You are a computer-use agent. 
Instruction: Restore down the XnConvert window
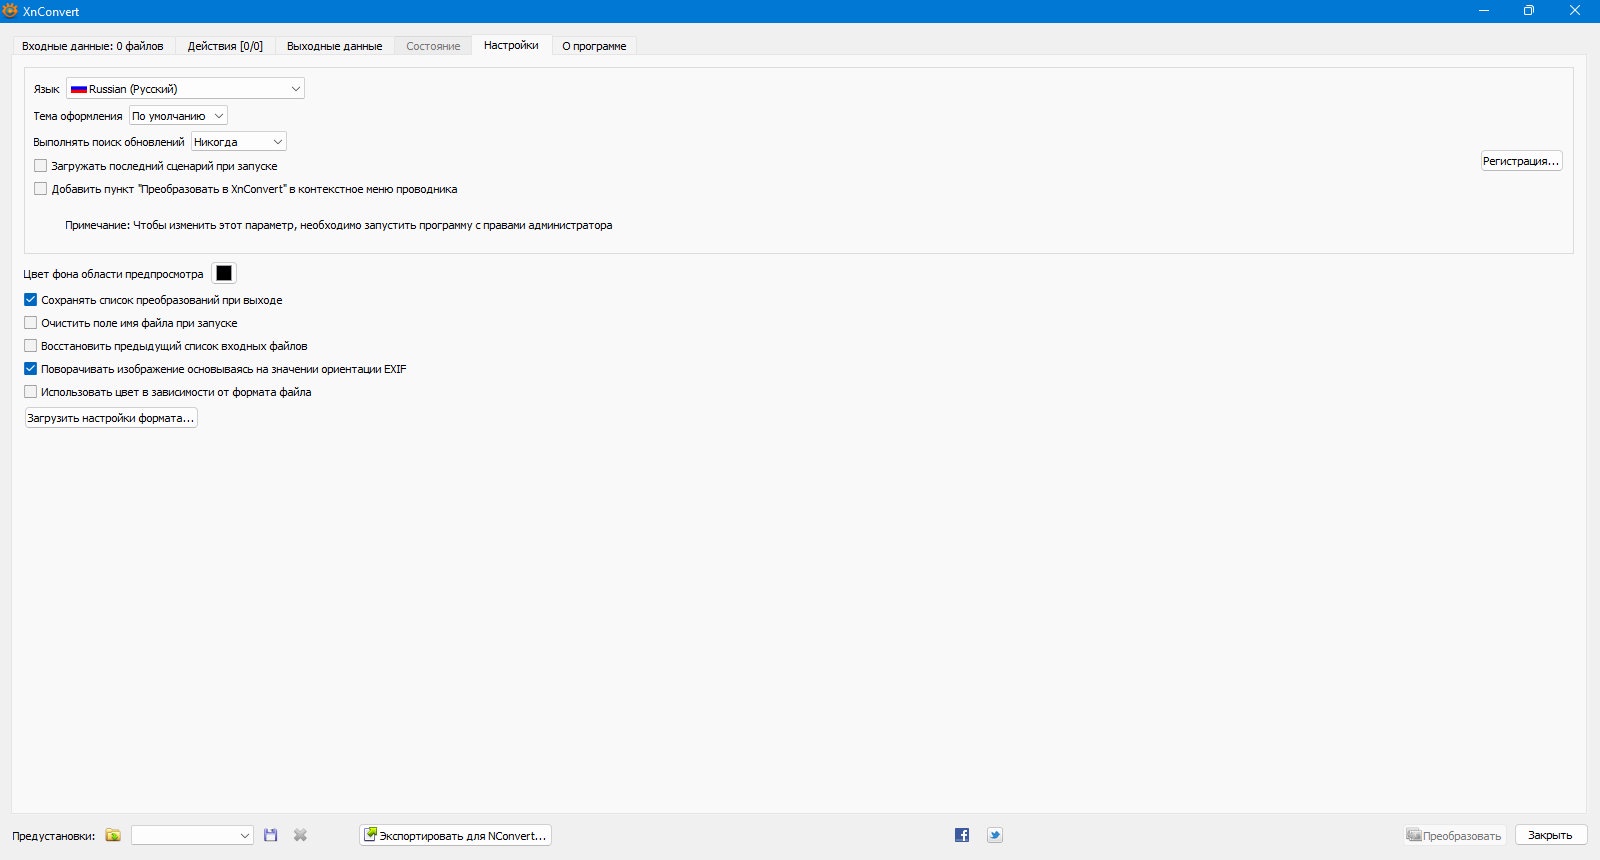[1528, 11]
